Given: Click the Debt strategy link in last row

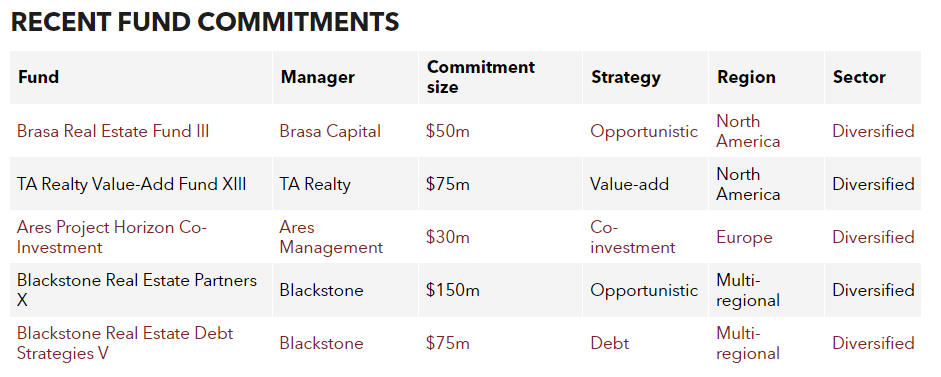Looking at the screenshot, I should pos(610,343).
